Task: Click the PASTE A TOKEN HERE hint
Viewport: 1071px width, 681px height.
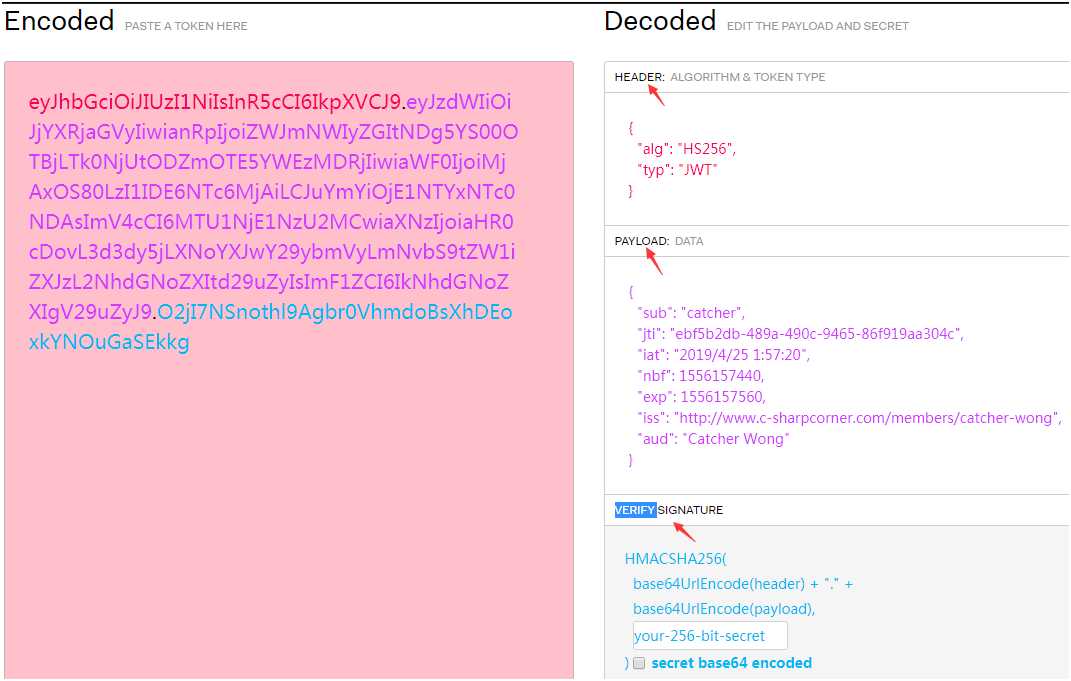Action: click(186, 26)
